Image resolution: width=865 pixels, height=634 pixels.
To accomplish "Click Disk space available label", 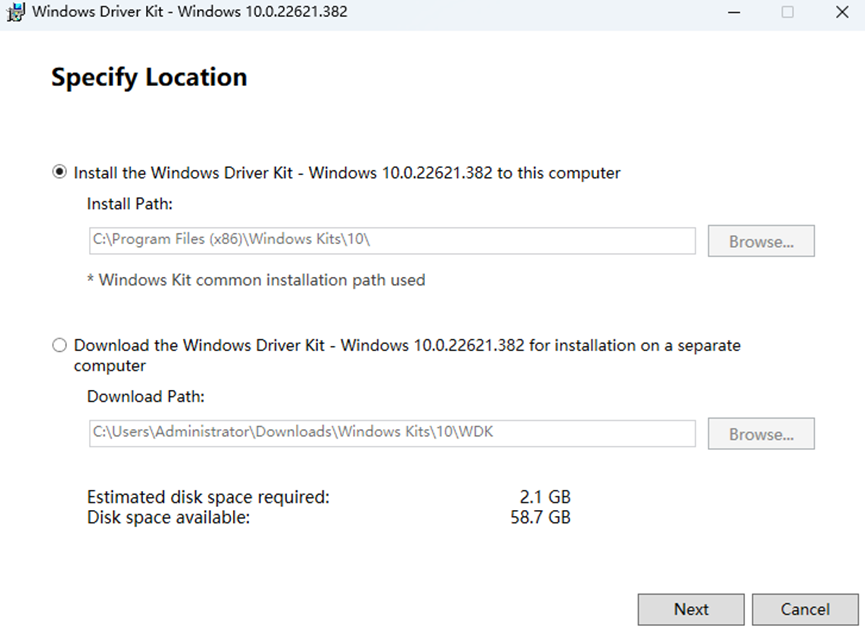I will [x=168, y=518].
